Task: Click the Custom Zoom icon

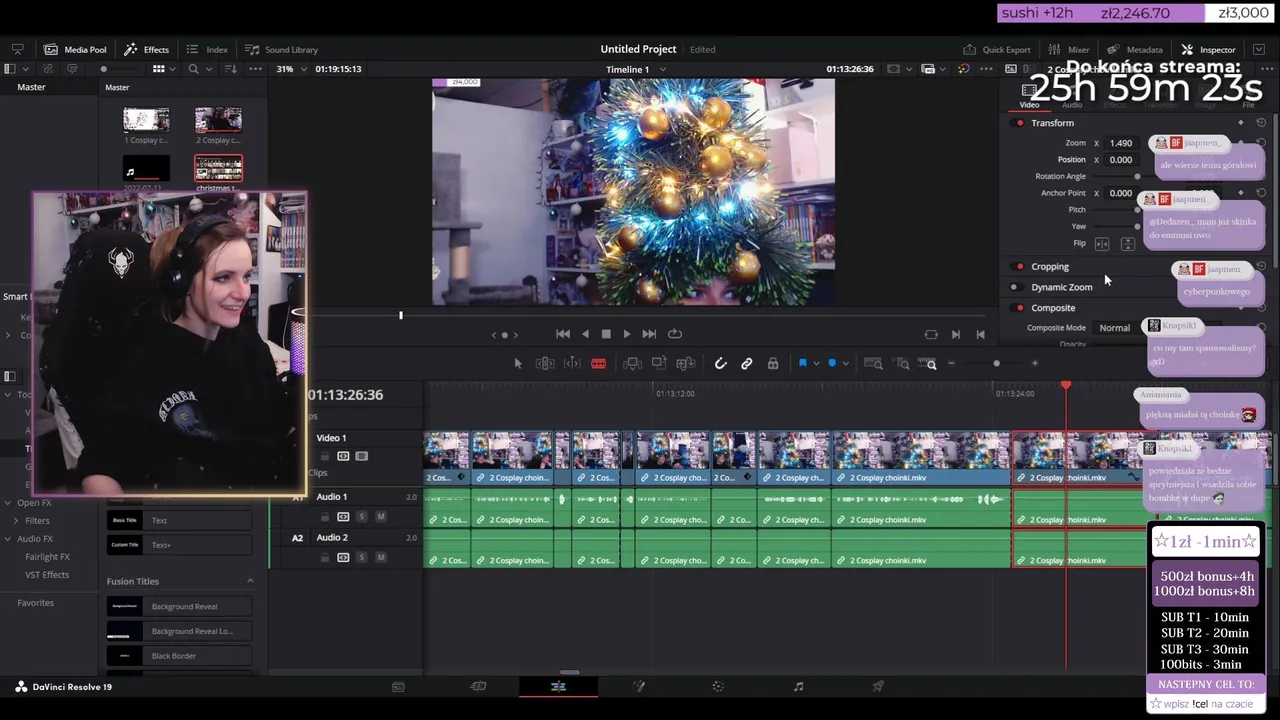Action: (x=930, y=364)
